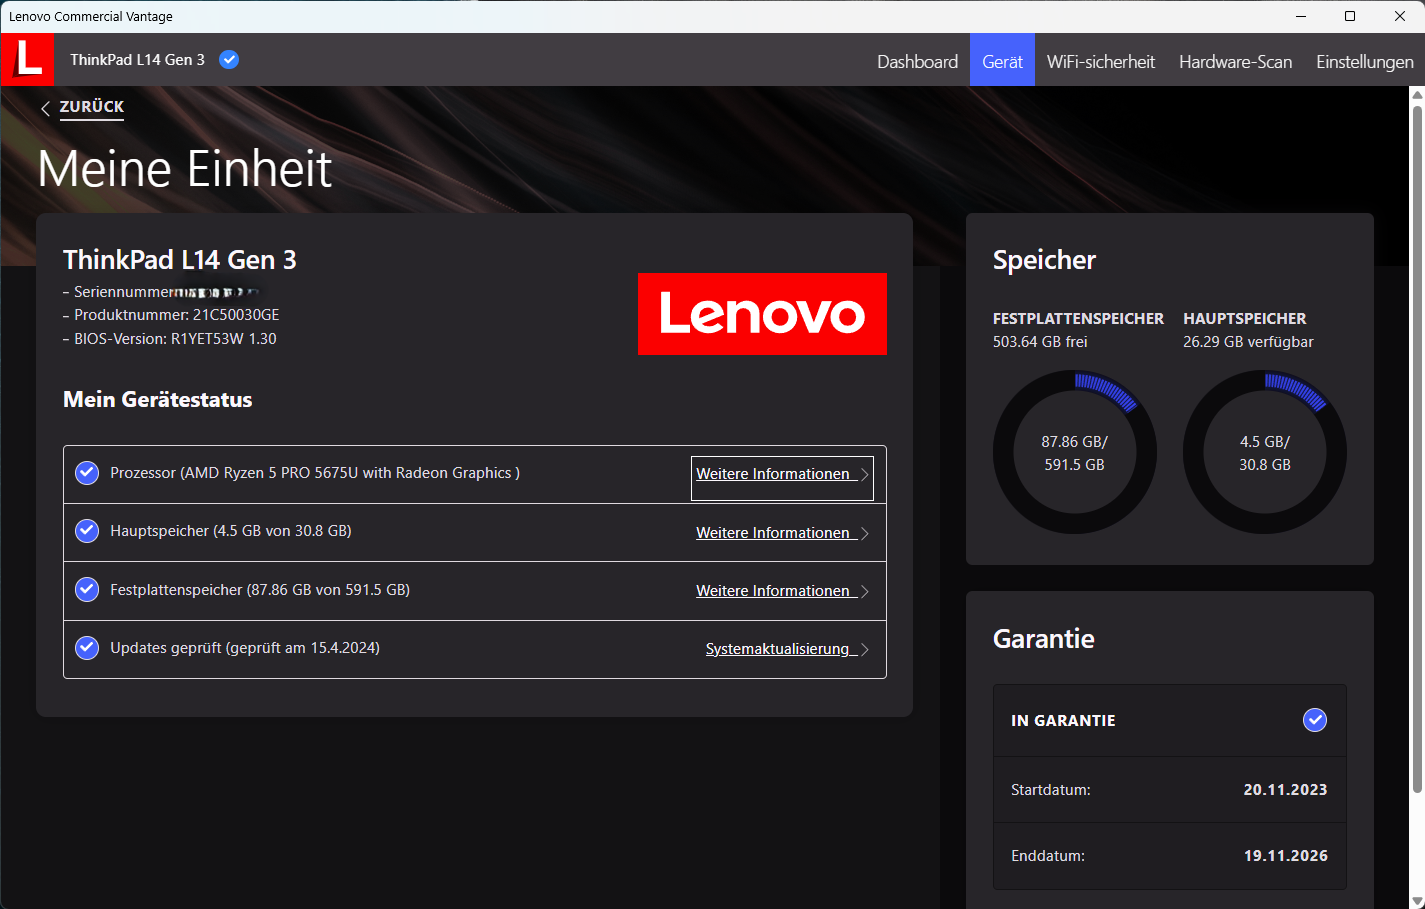Open the Hardware-Scan tab
Image resolution: width=1425 pixels, height=909 pixels.
click(1235, 62)
